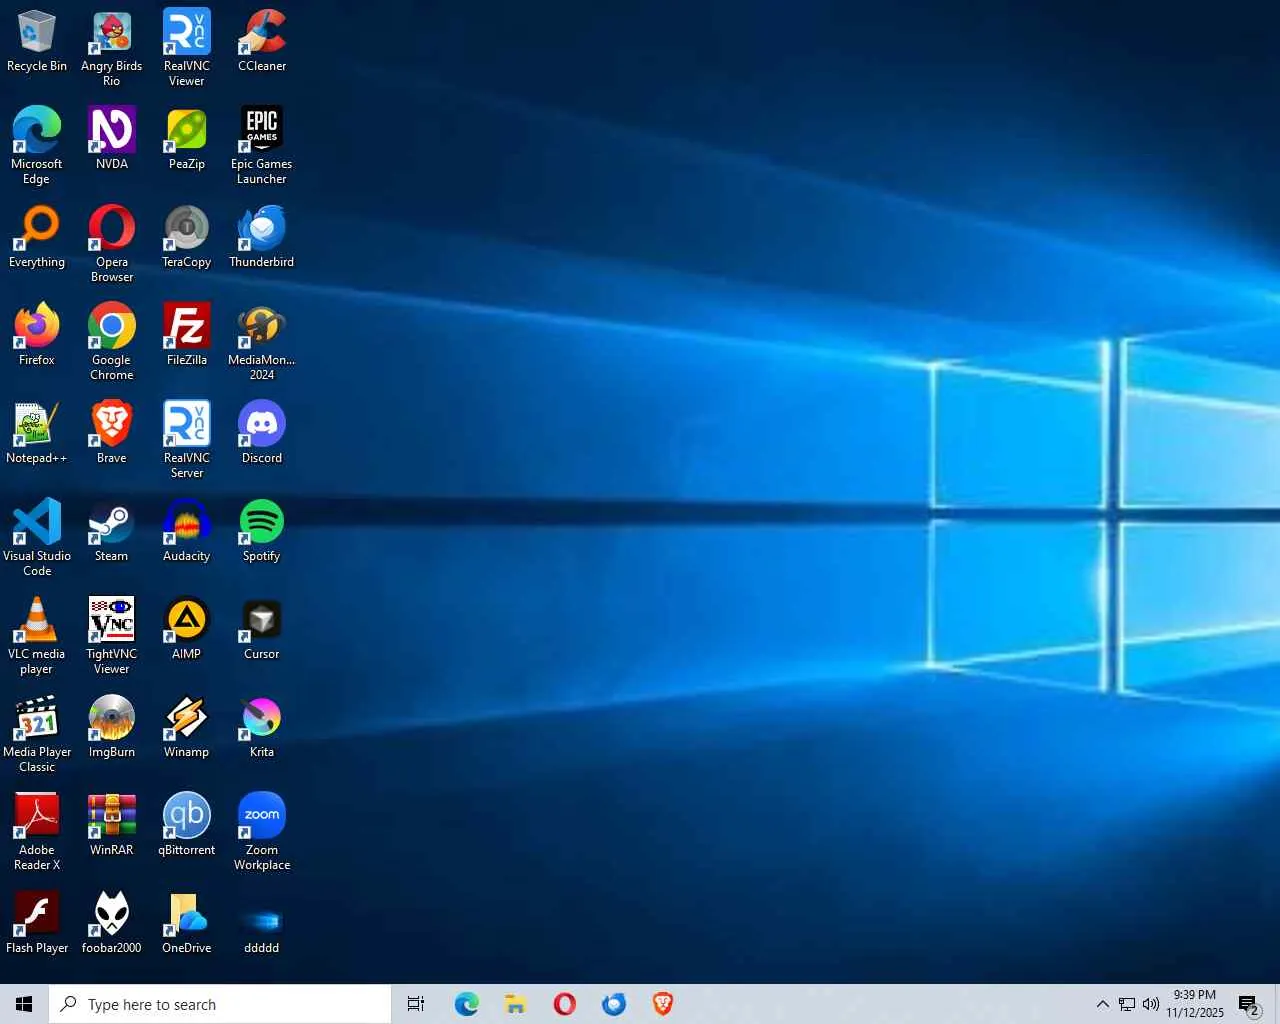
Task: Launch Brave from the taskbar
Action: pyautogui.click(x=662, y=1004)
